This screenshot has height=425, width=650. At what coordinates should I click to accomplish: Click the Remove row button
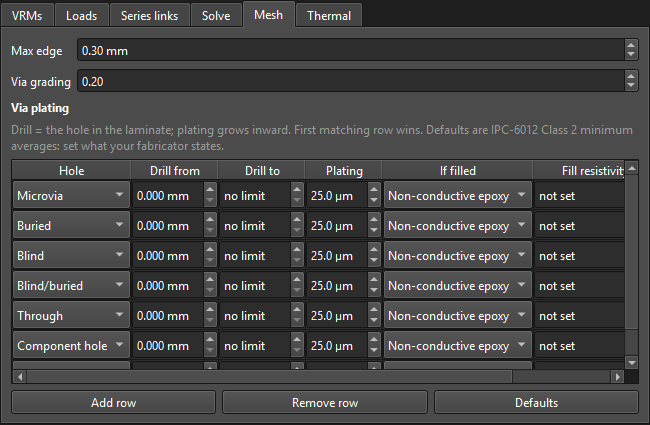(325, 402)
